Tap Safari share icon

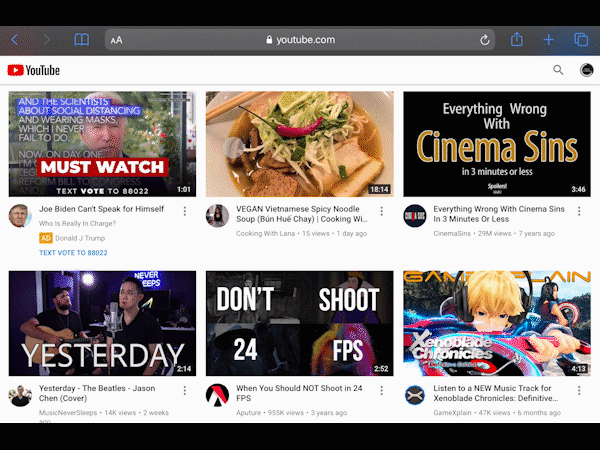517,40
